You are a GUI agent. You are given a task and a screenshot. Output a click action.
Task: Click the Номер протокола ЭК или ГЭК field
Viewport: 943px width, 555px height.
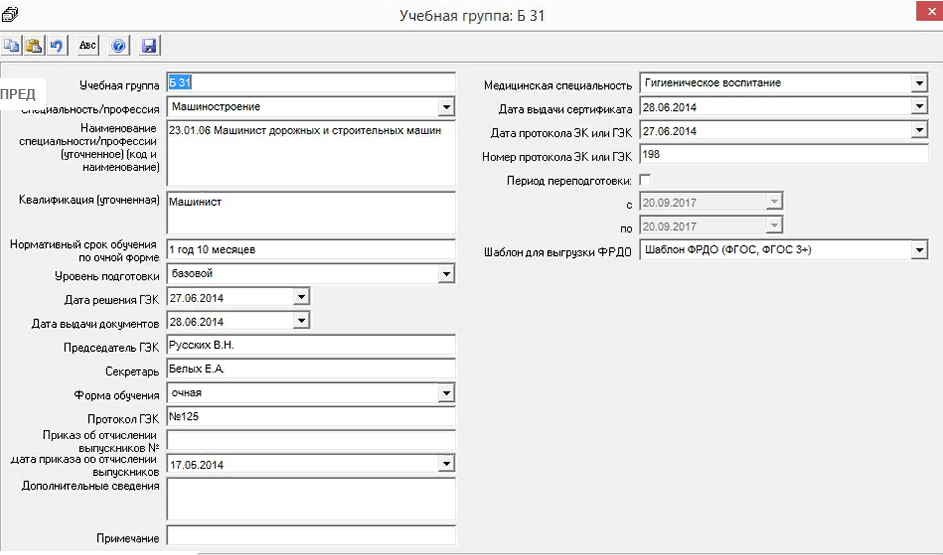point(783,155)
